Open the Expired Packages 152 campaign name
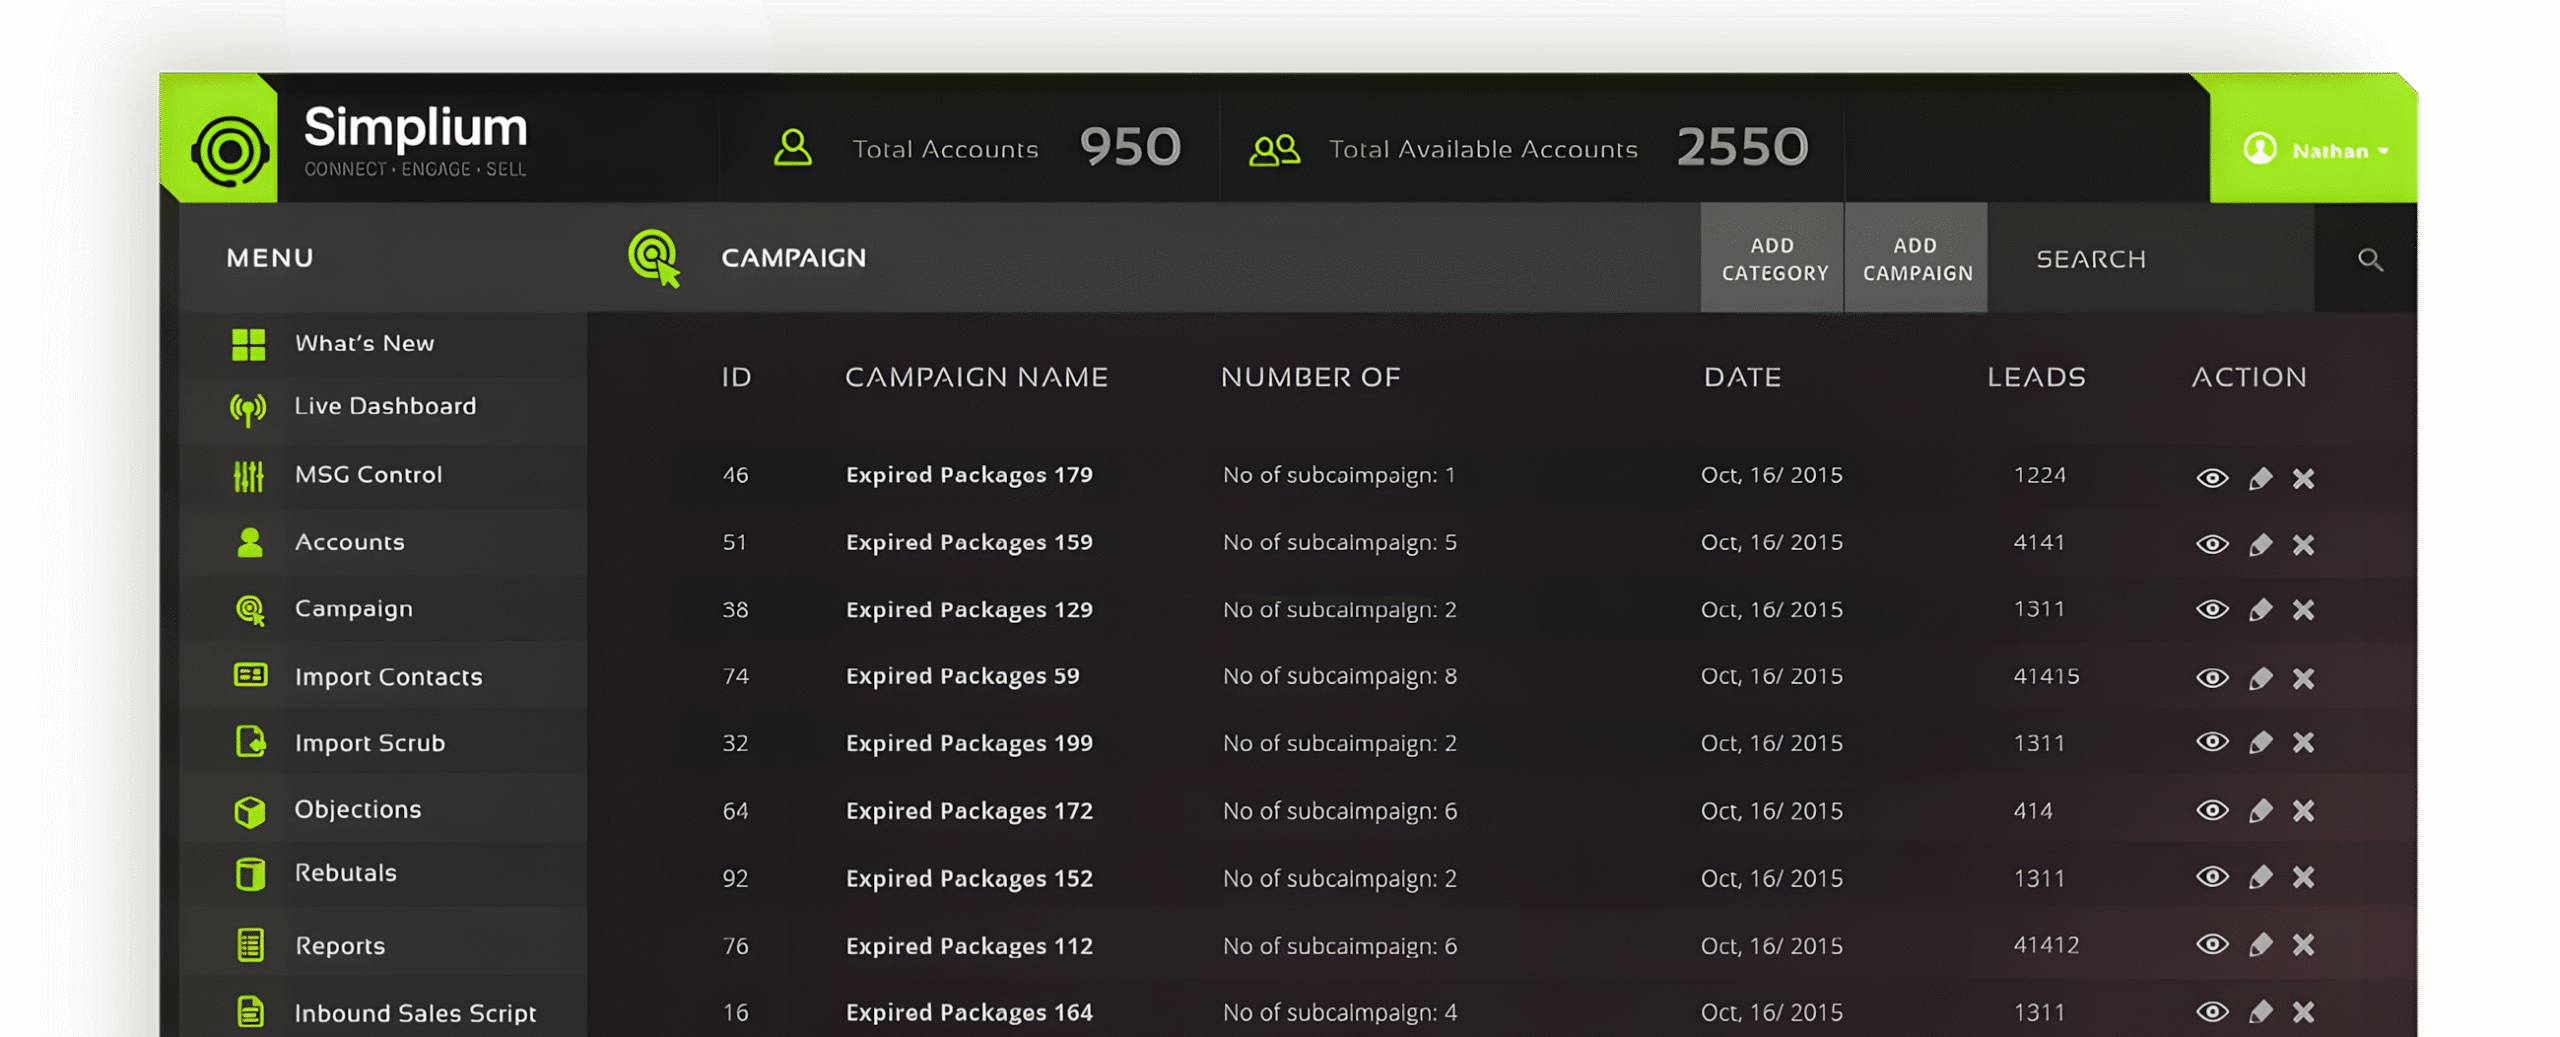 (x=968, y=878)
